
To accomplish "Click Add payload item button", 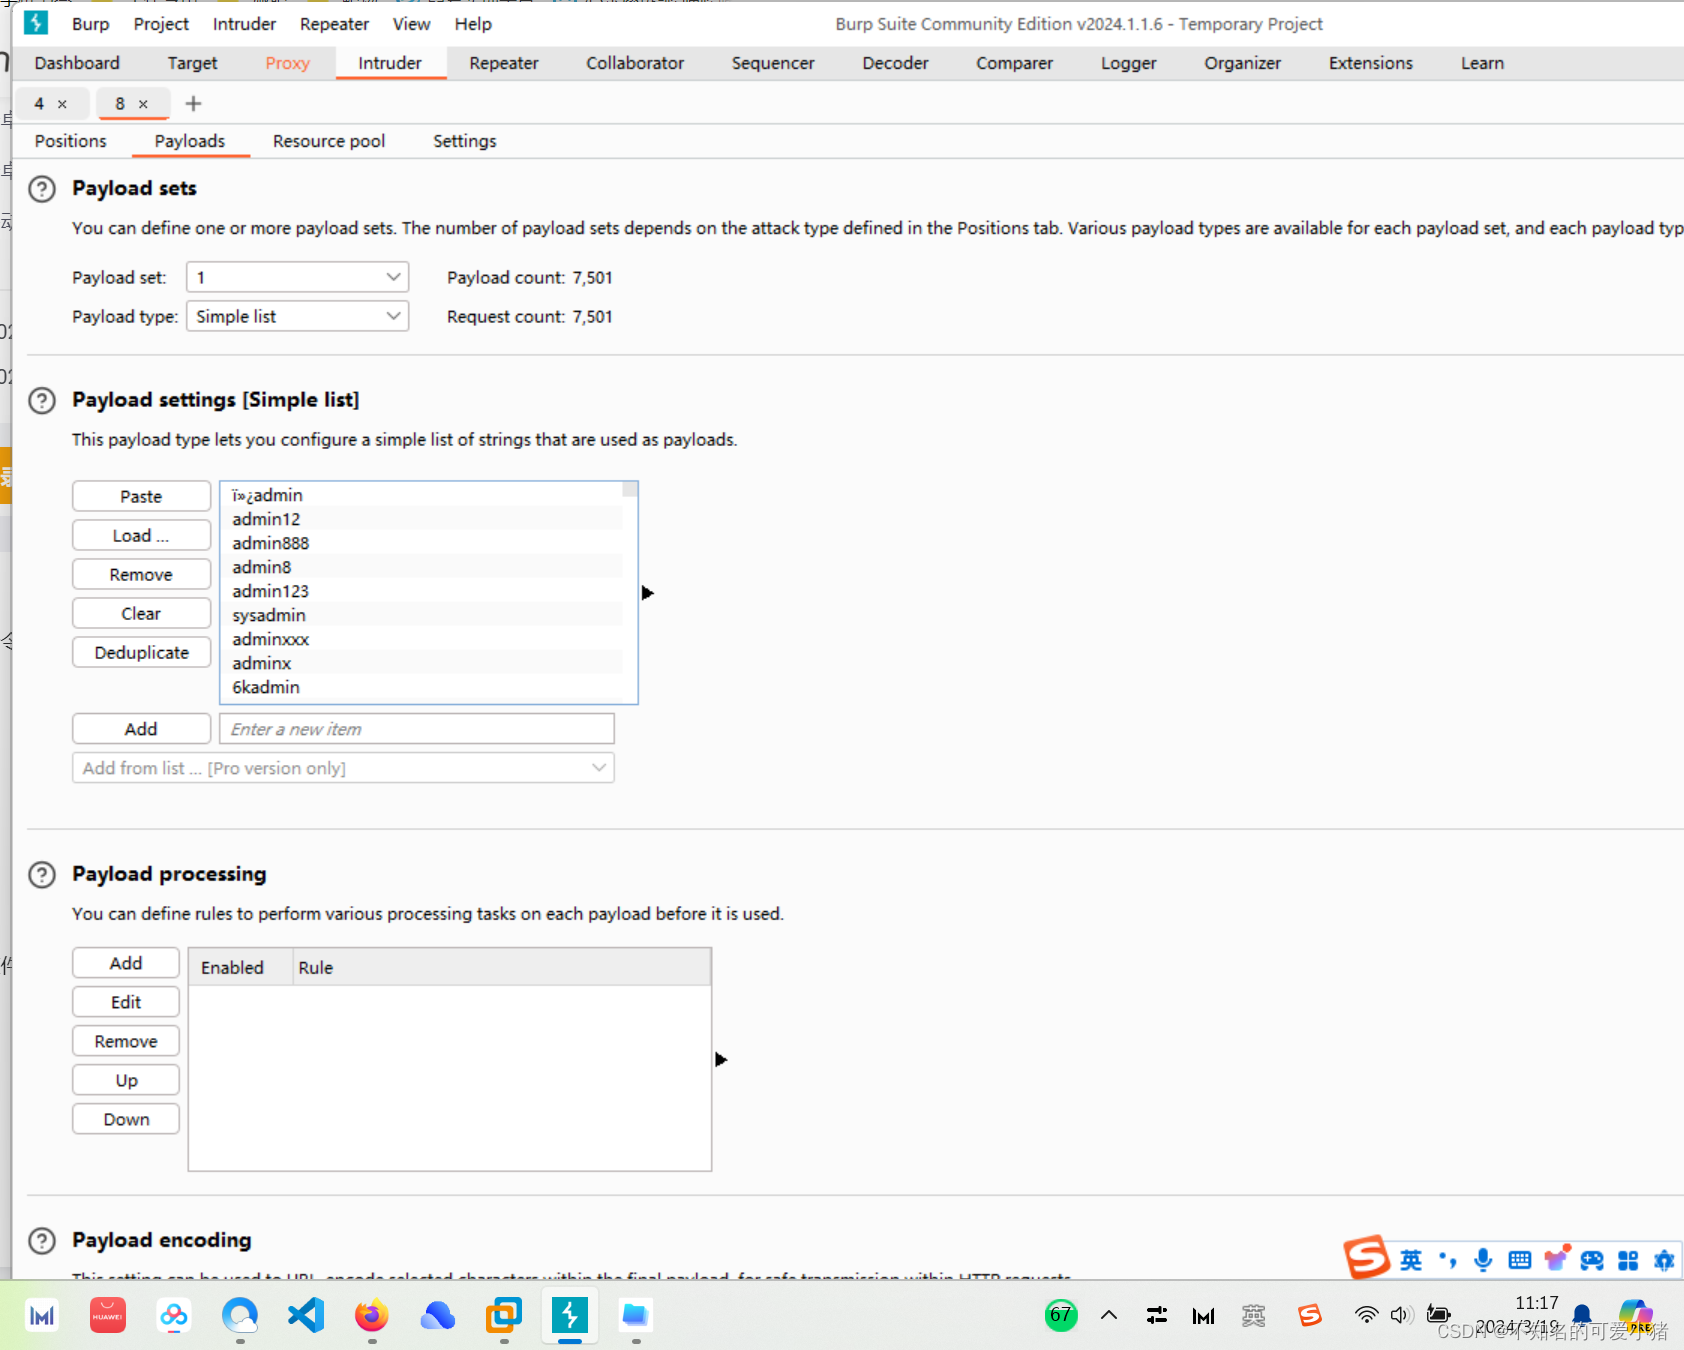I will point(141,729).
